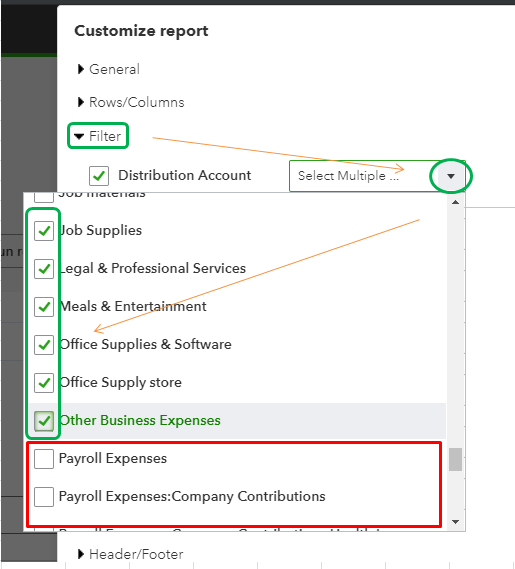This screenshot has width=515, height=569.
Task: Uncheck the Meals & Entertainment checkbox
Action: click(44, 307)
